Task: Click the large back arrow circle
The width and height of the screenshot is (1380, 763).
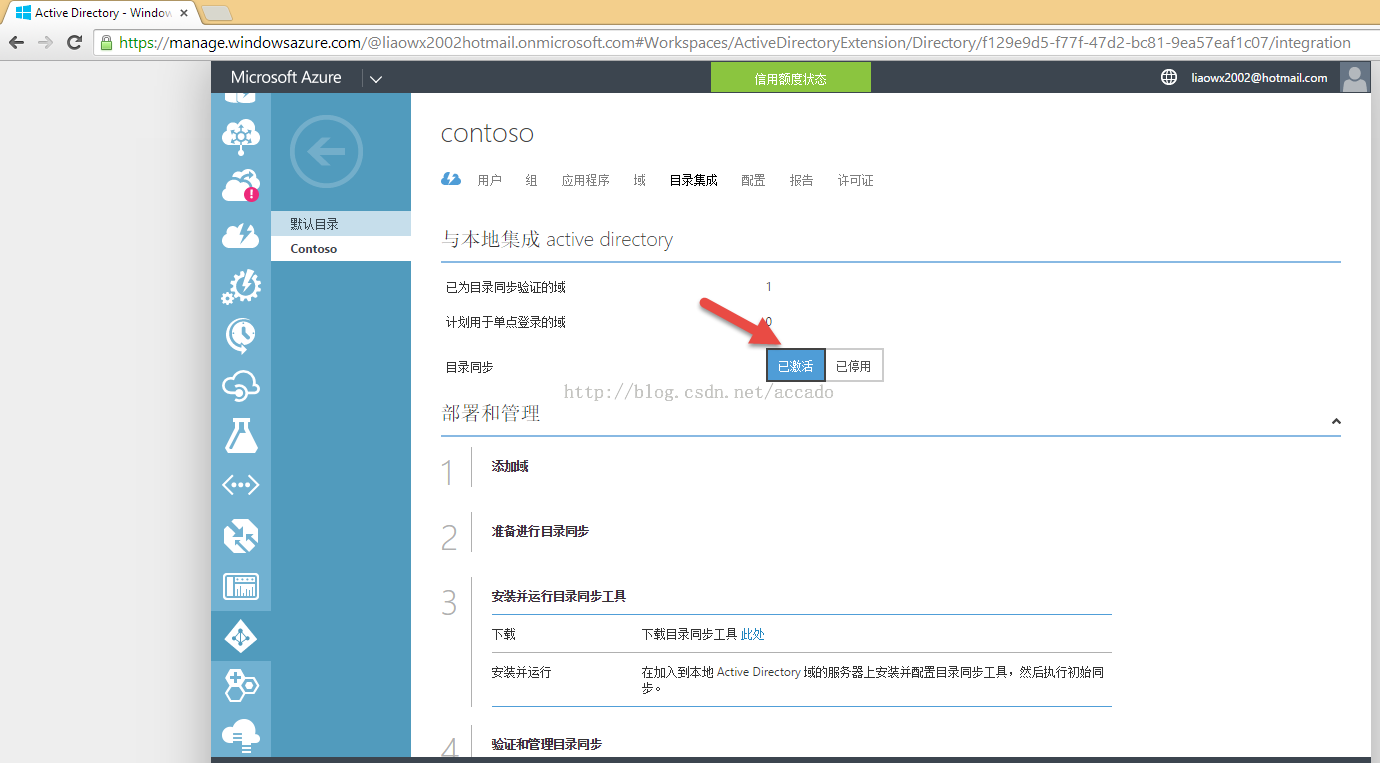Action: [x=326, y=152]
